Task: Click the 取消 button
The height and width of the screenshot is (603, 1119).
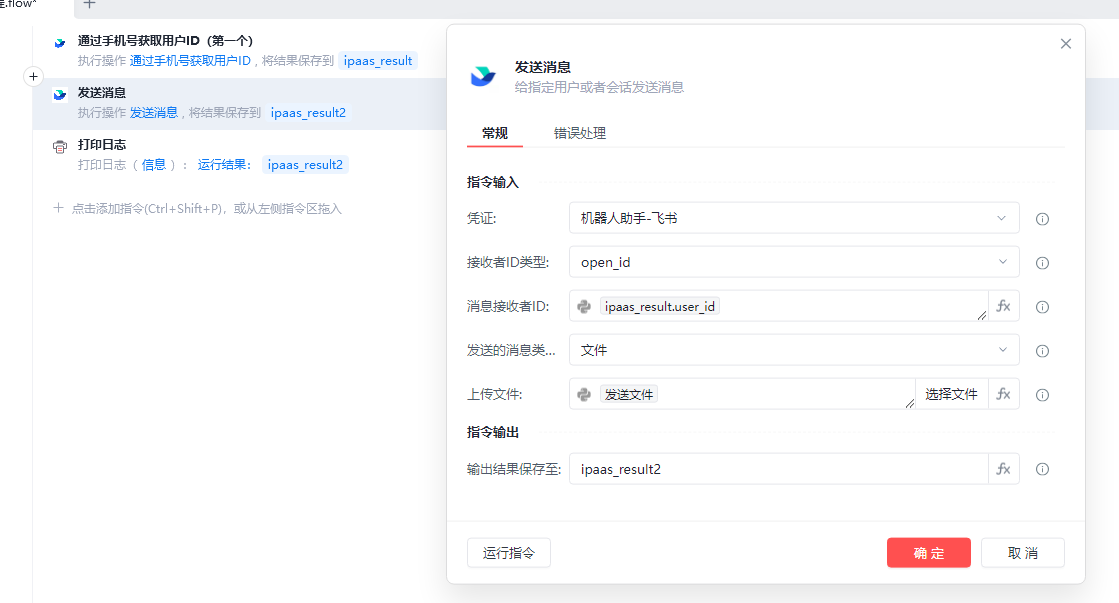Action: click(1022, 553)
